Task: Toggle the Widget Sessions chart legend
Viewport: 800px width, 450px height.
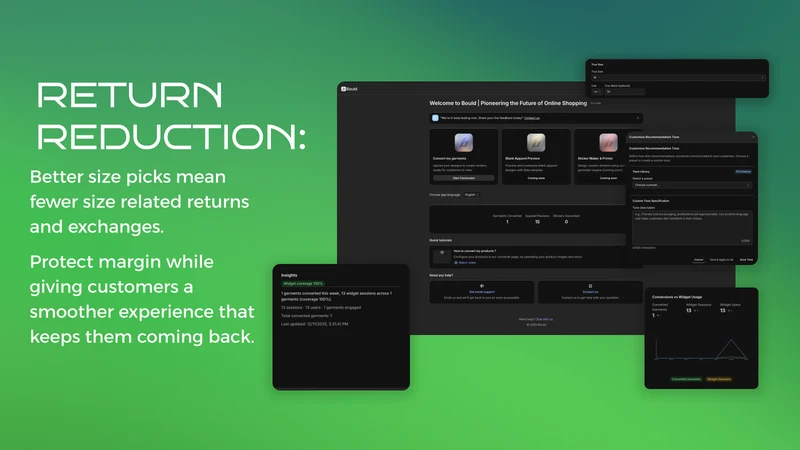Action: pyautogui.click(x=719, y=379)
